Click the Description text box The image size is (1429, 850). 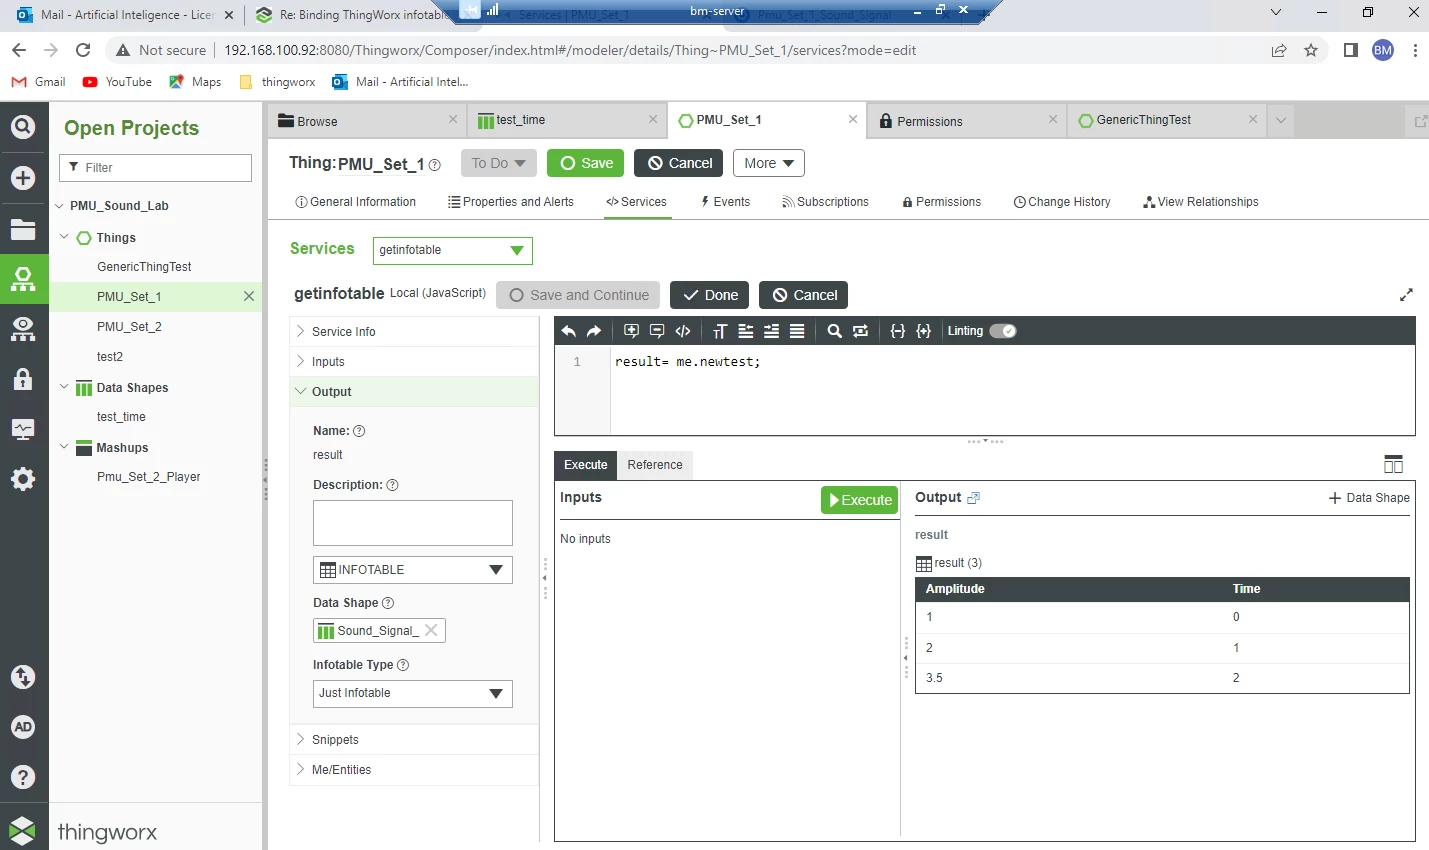click(x=413, y=523)
